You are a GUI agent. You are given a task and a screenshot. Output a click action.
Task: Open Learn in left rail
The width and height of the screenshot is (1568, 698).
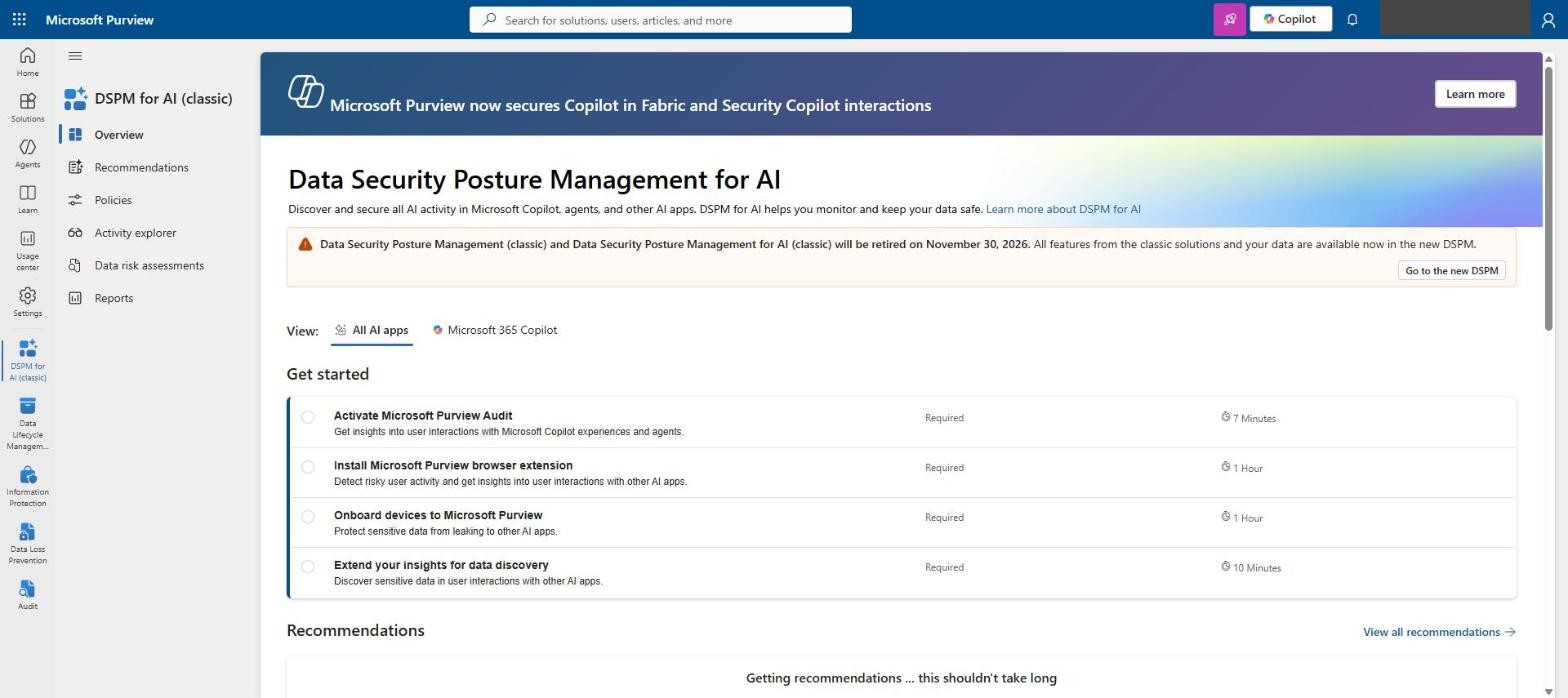coord(27,199)
